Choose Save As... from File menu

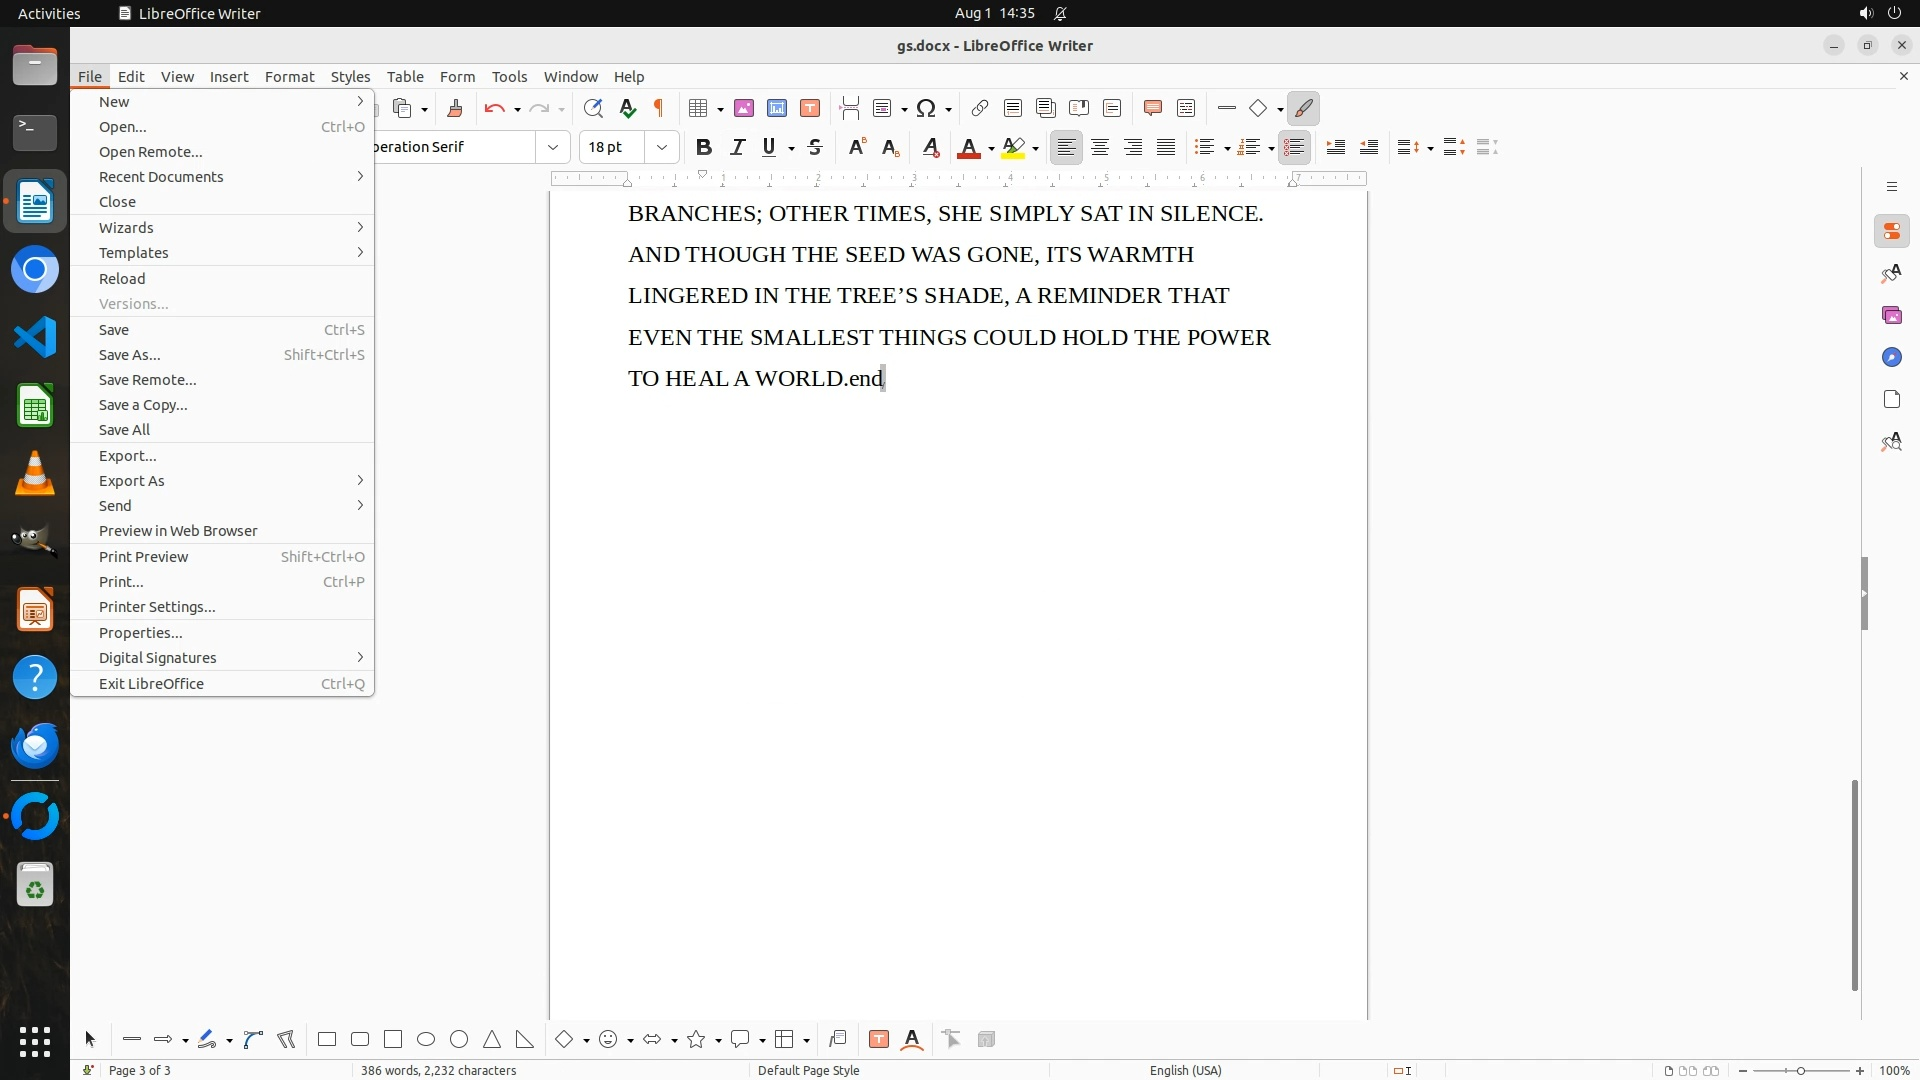coord(129,354)
